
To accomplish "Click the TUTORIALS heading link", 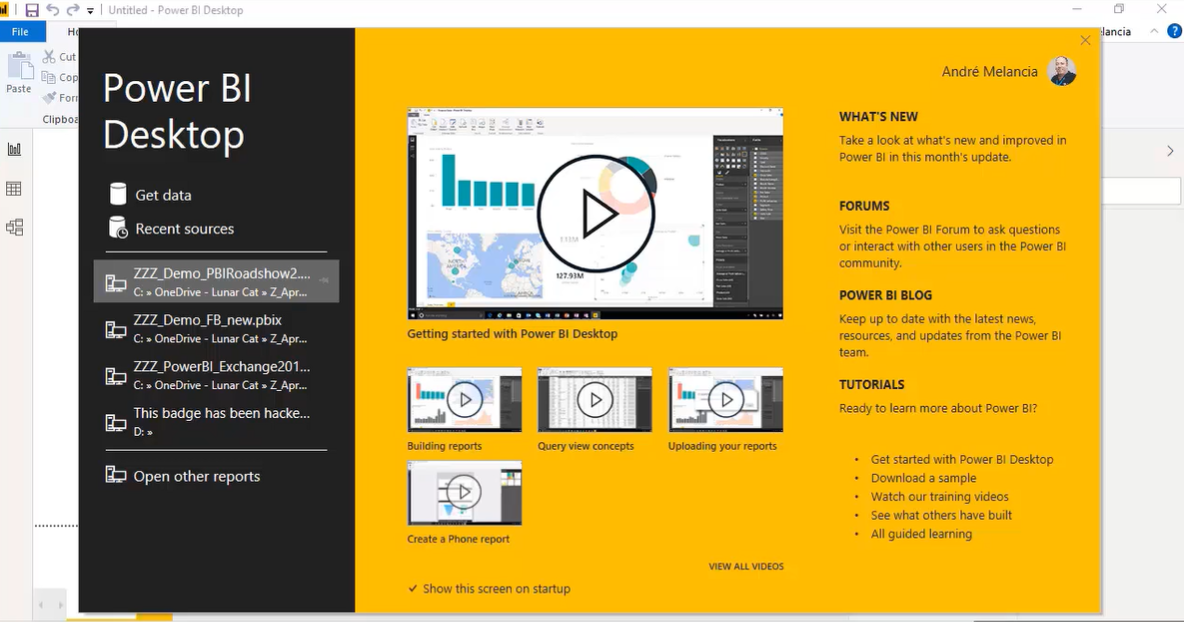I will click(871, 384).
